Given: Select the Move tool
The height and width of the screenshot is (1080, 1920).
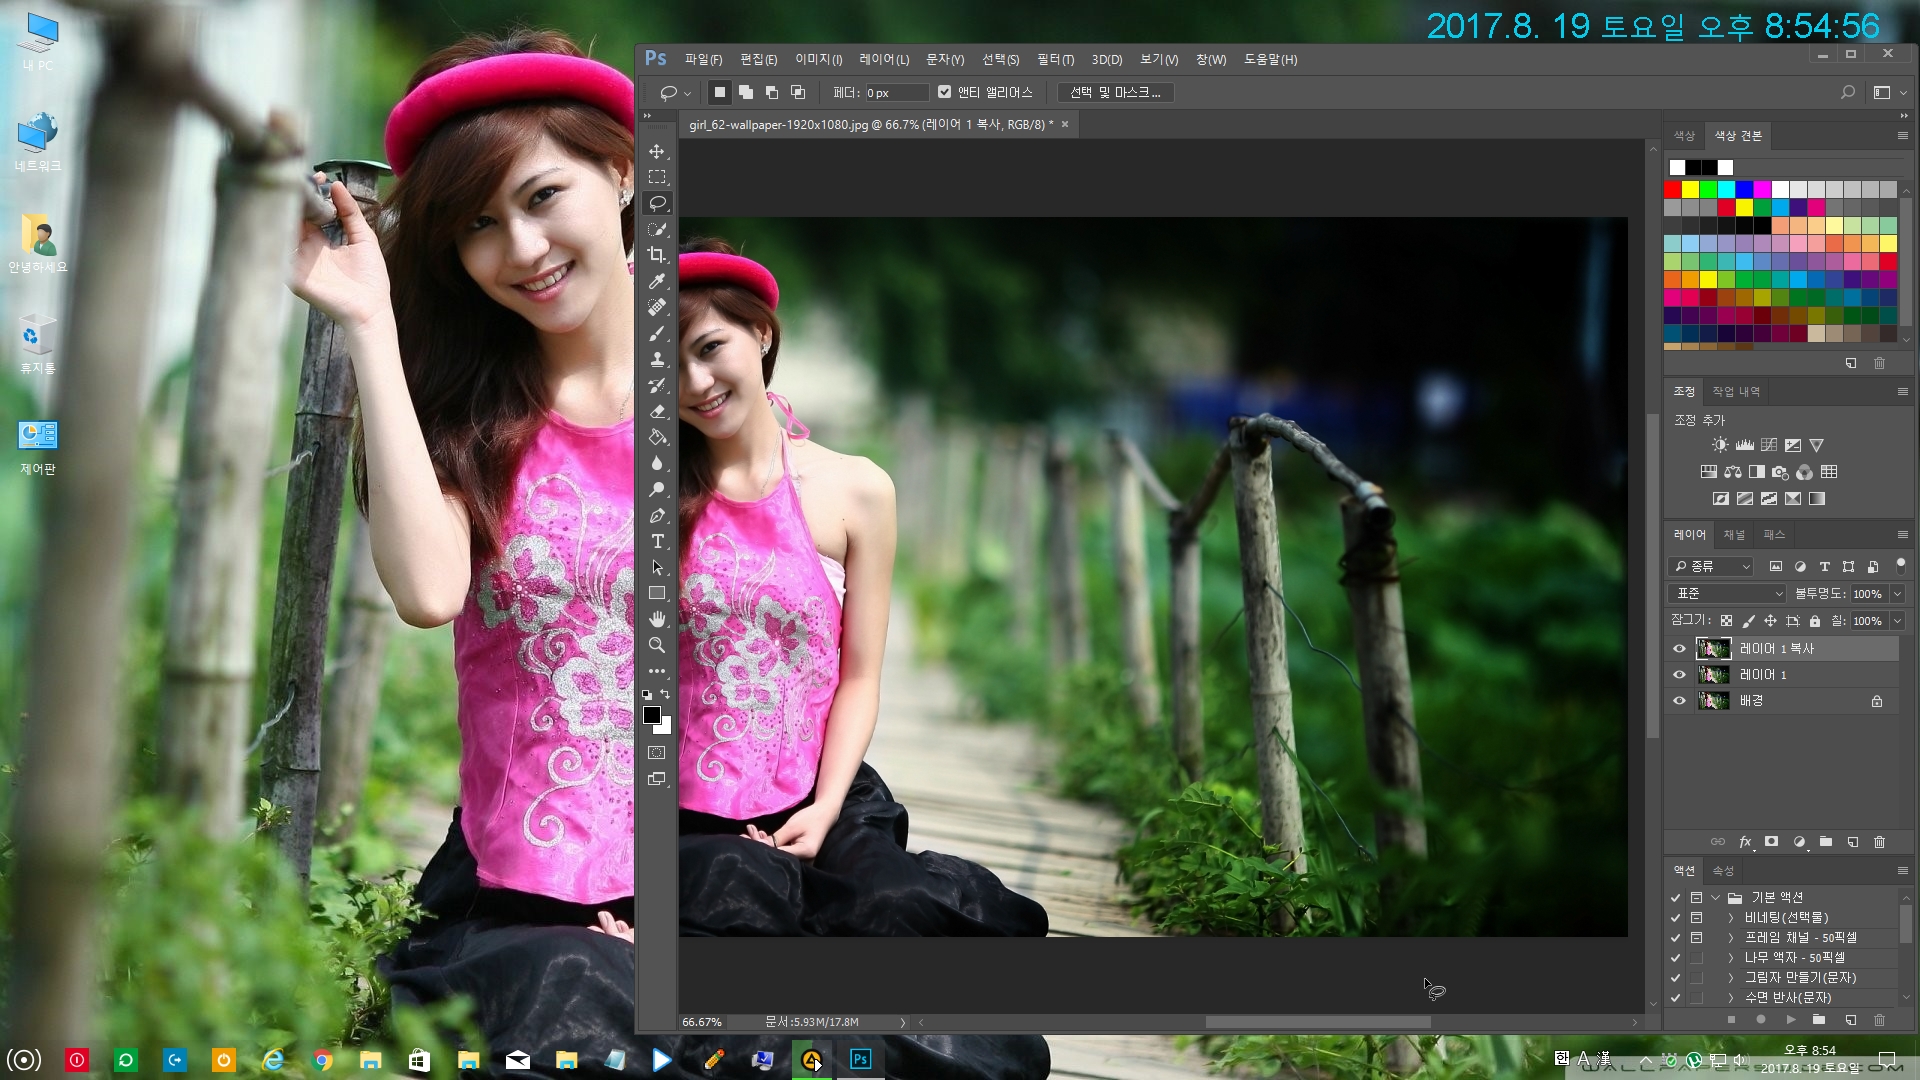Looking at the screenshot, I should tap(657, 151).
